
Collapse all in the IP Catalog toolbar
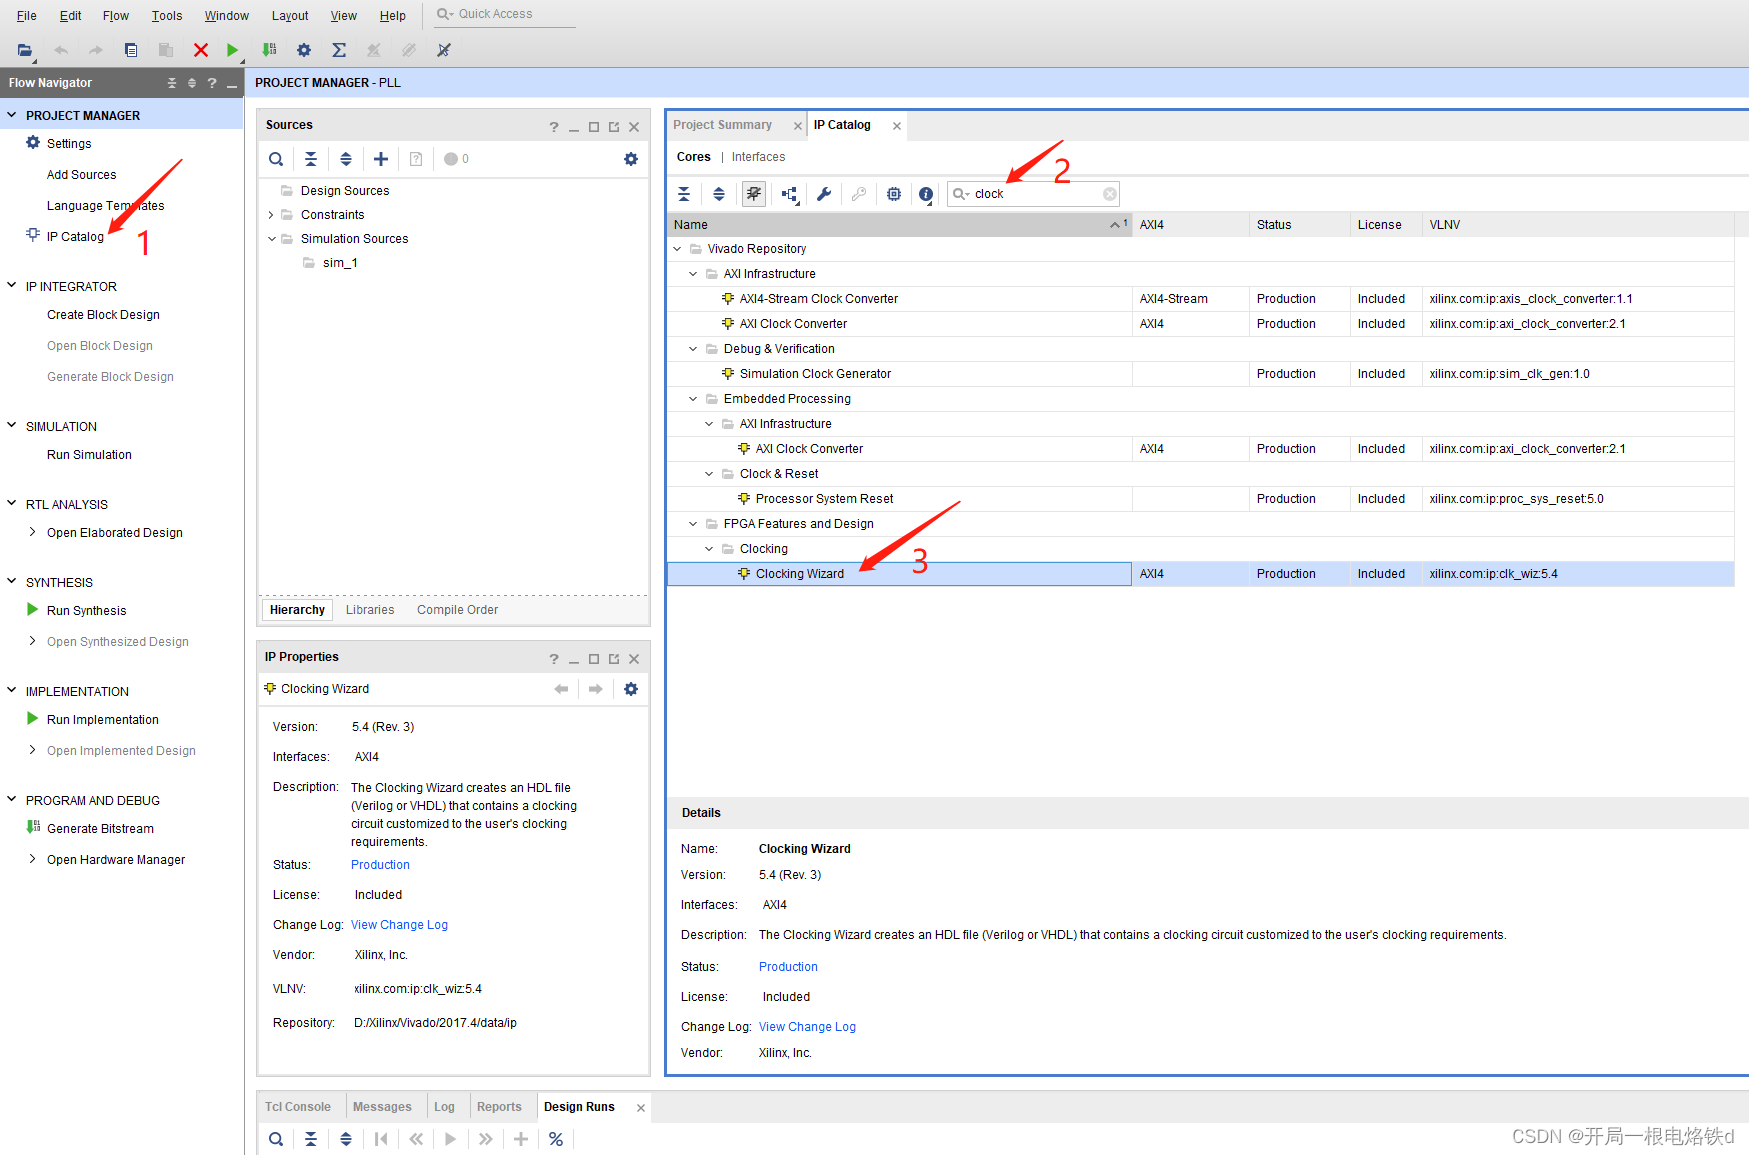pos(684,194)
